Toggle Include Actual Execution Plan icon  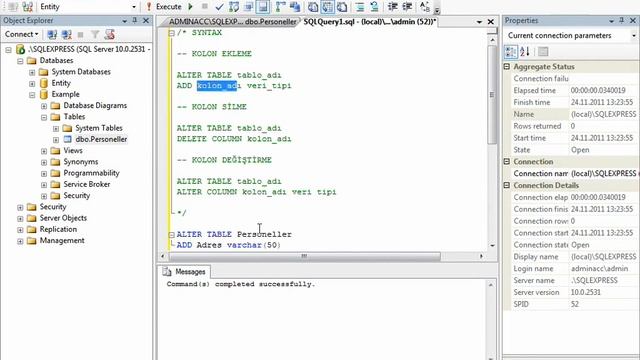[x=280, y=7]
